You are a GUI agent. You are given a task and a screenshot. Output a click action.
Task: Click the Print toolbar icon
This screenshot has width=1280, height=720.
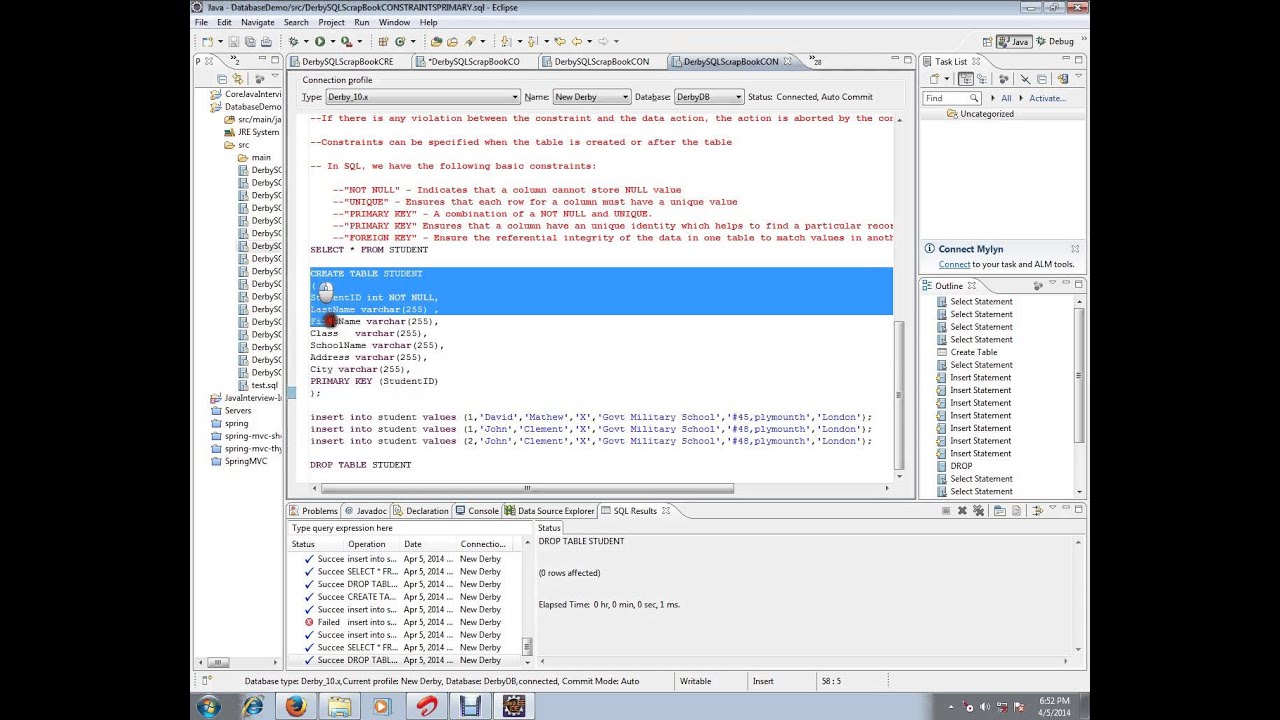click(x=266, y=42)
